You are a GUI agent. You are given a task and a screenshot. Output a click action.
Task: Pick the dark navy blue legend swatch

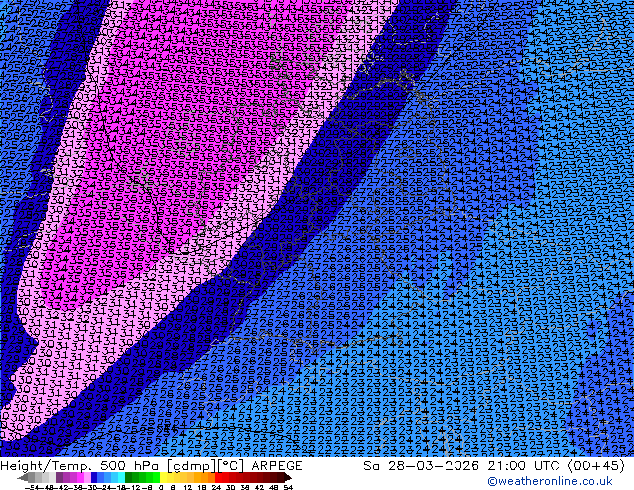[x=94, y=477]
